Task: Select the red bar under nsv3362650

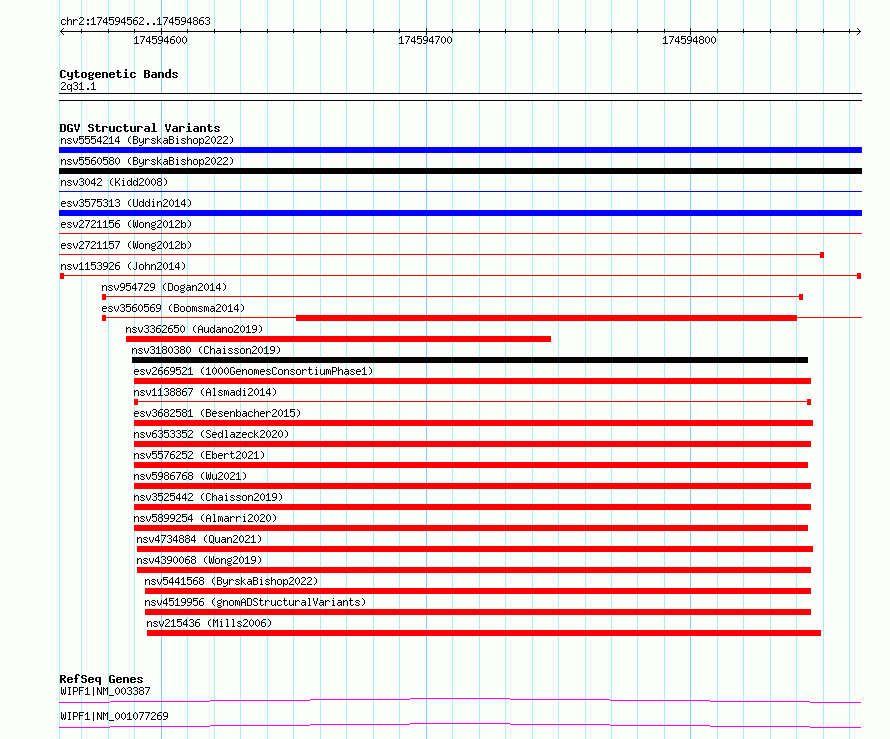Action: point(338,339)
